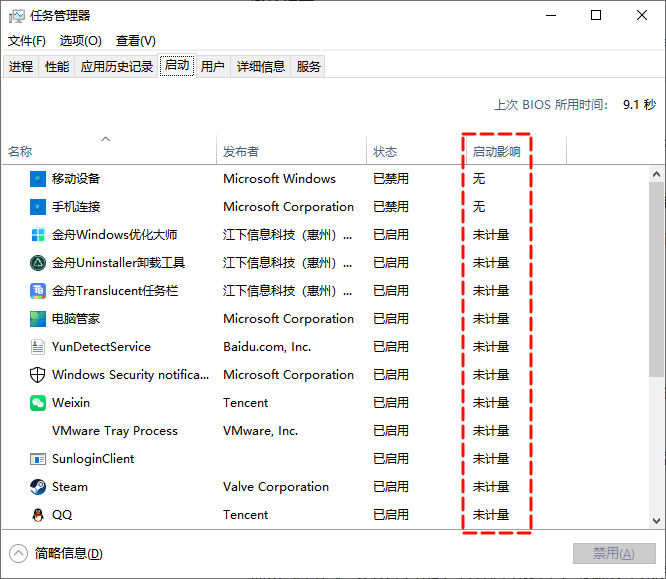
Task: Click the scrollbar down arrow
Action: [x=656, y=521]
